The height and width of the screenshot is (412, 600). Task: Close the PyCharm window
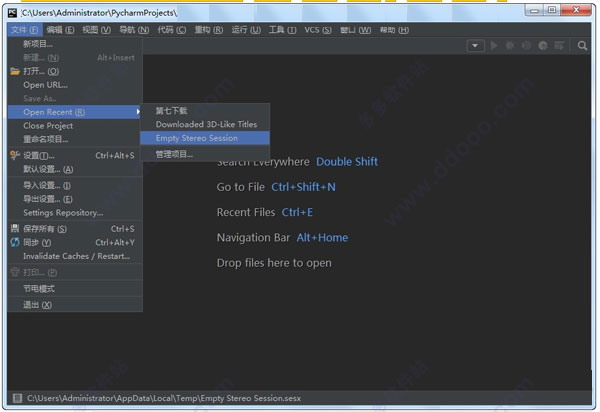(x=576, y=10)
